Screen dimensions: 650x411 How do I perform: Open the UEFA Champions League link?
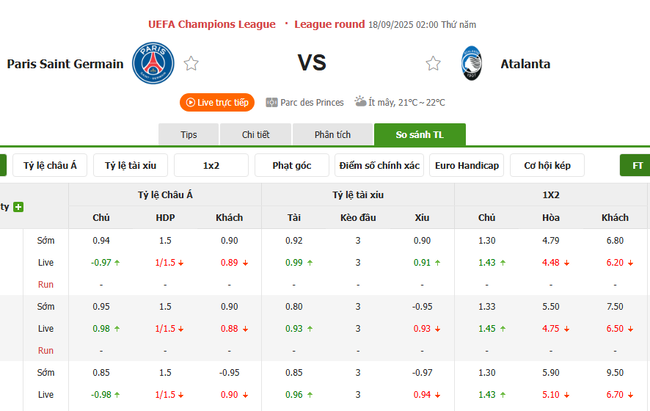tap(210, 23)
